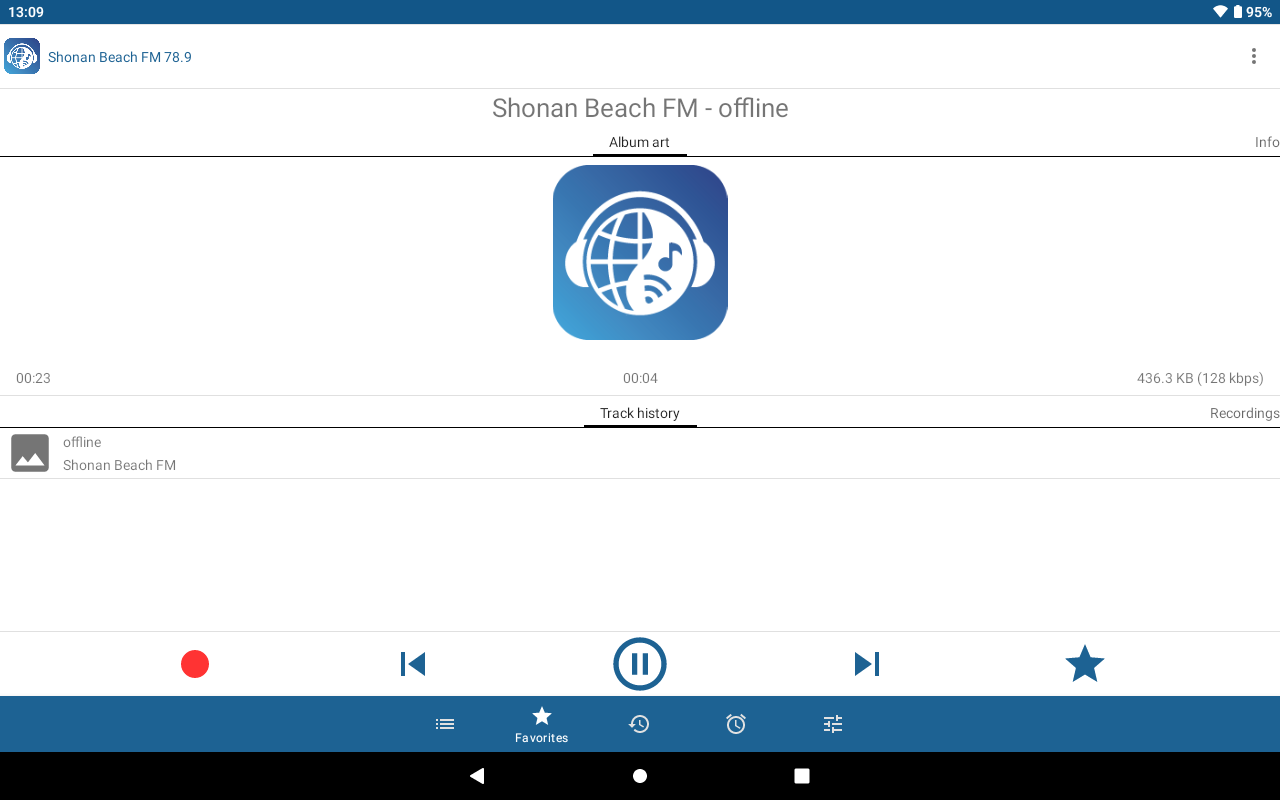Open the listening history icon

[639, 724]
